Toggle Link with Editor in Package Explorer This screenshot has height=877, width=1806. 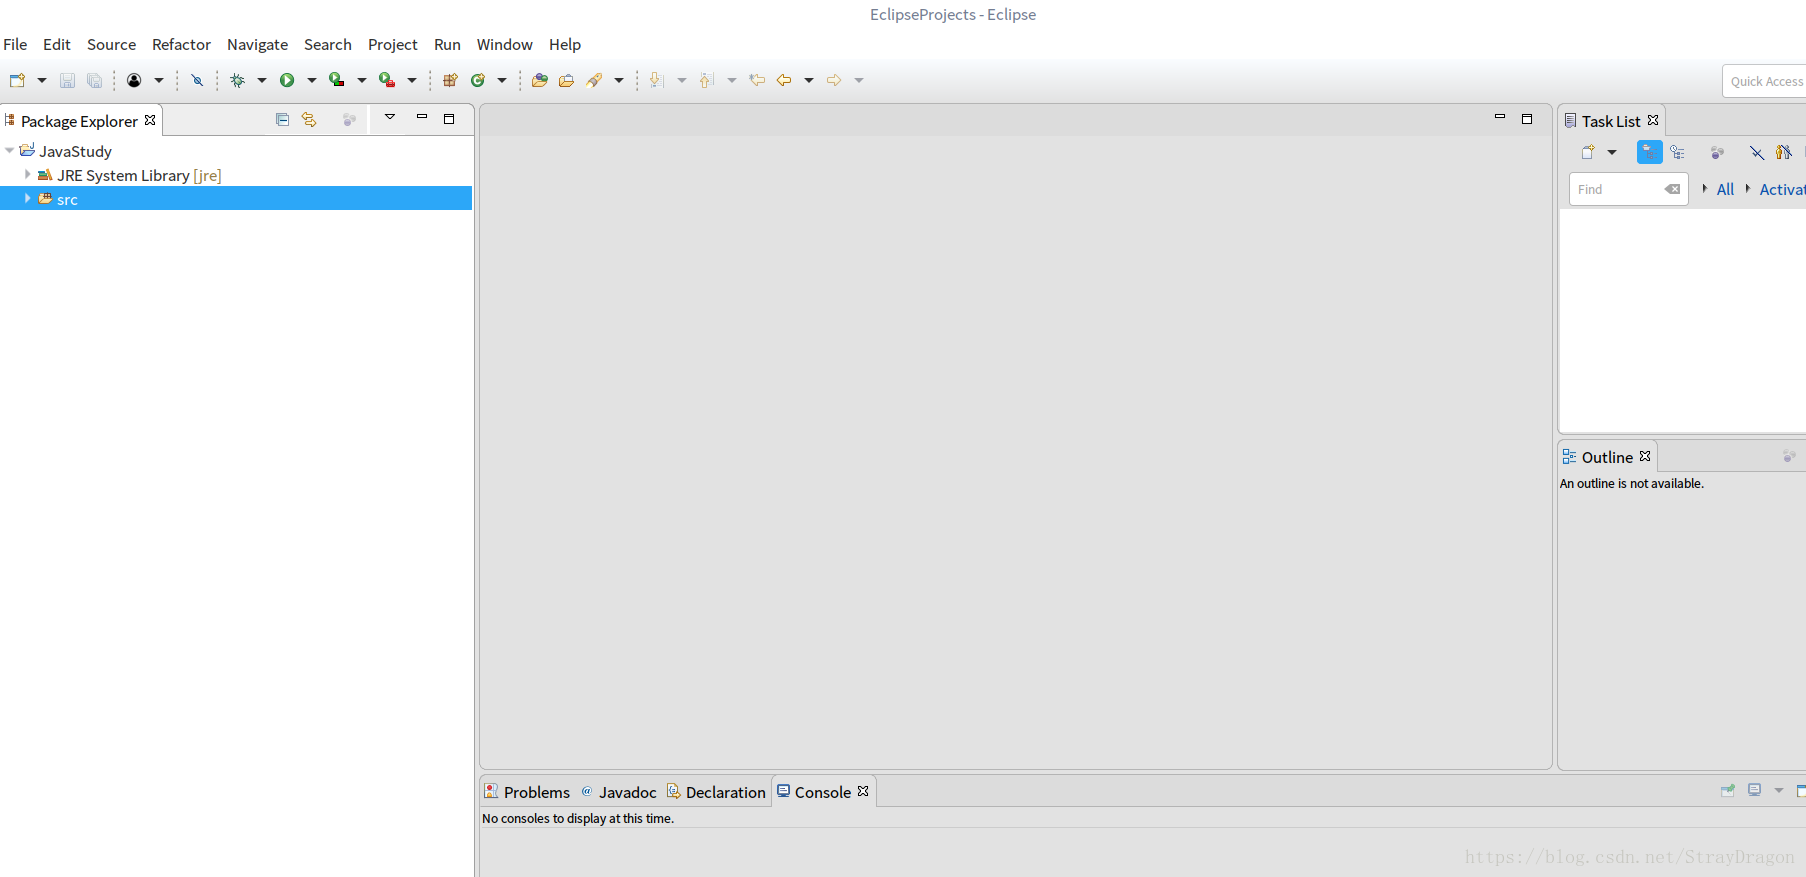[309, 120]
